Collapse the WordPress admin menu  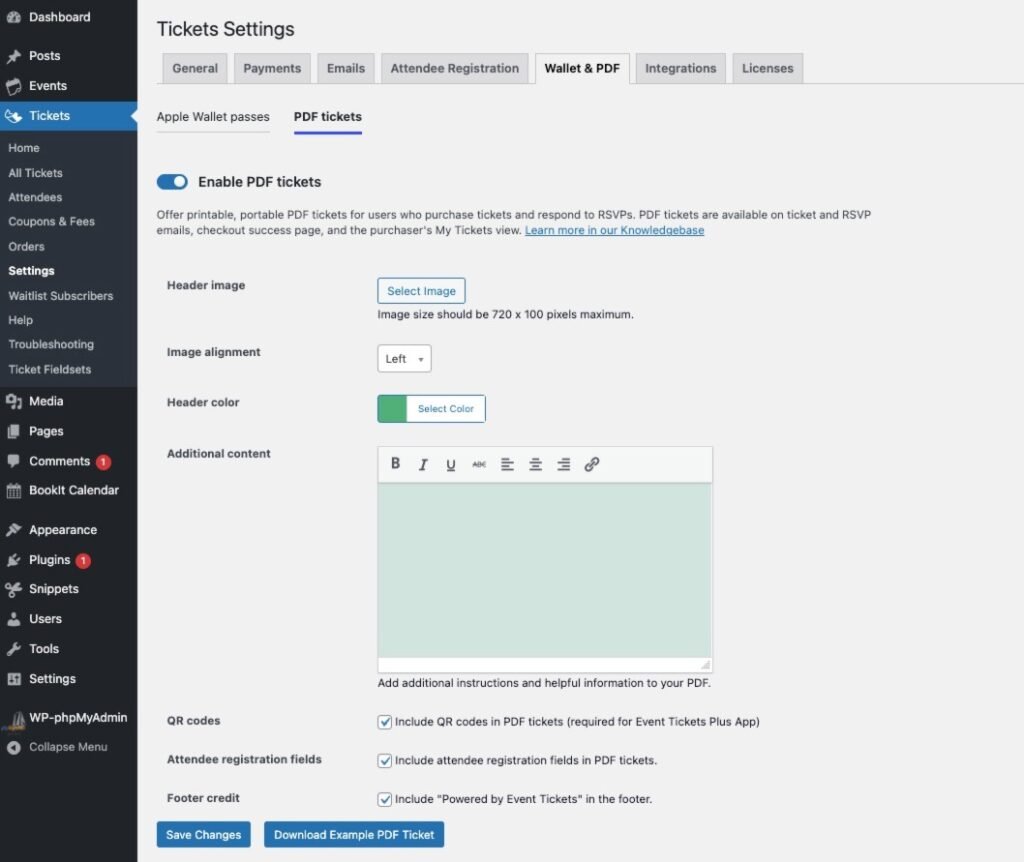(x=67, y=747)
